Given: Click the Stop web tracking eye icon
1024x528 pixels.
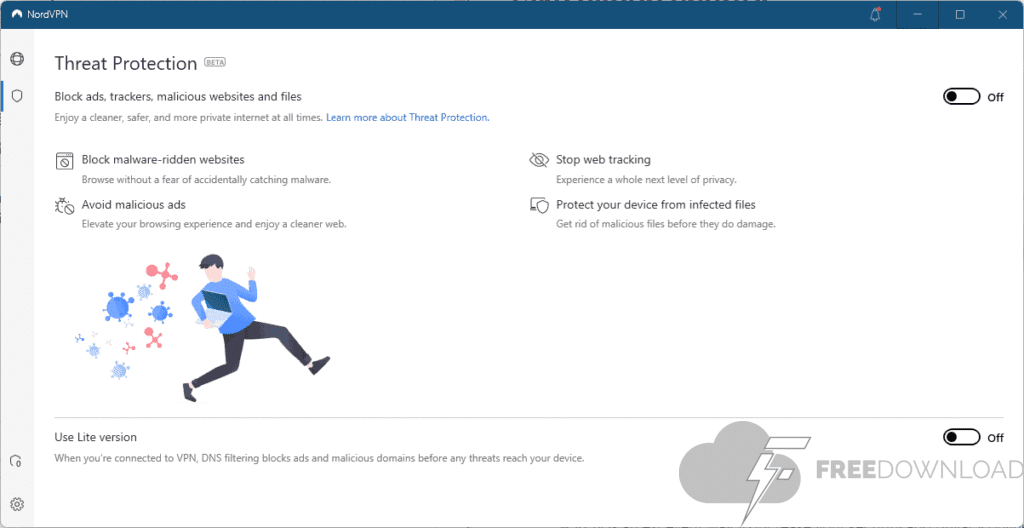Looking at the screenshot, I should pyautogui.click(x=539, y=160).
